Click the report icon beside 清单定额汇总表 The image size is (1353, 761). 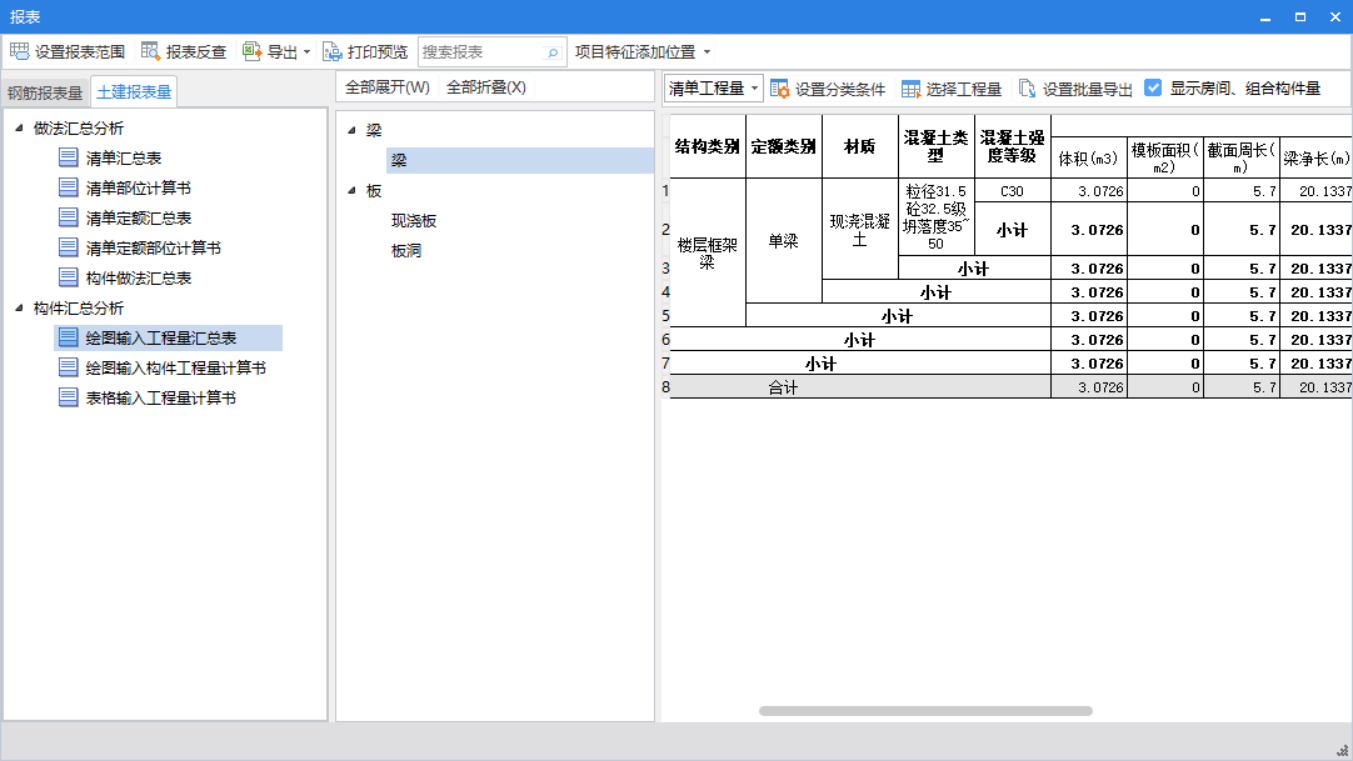tap(68, 217)
